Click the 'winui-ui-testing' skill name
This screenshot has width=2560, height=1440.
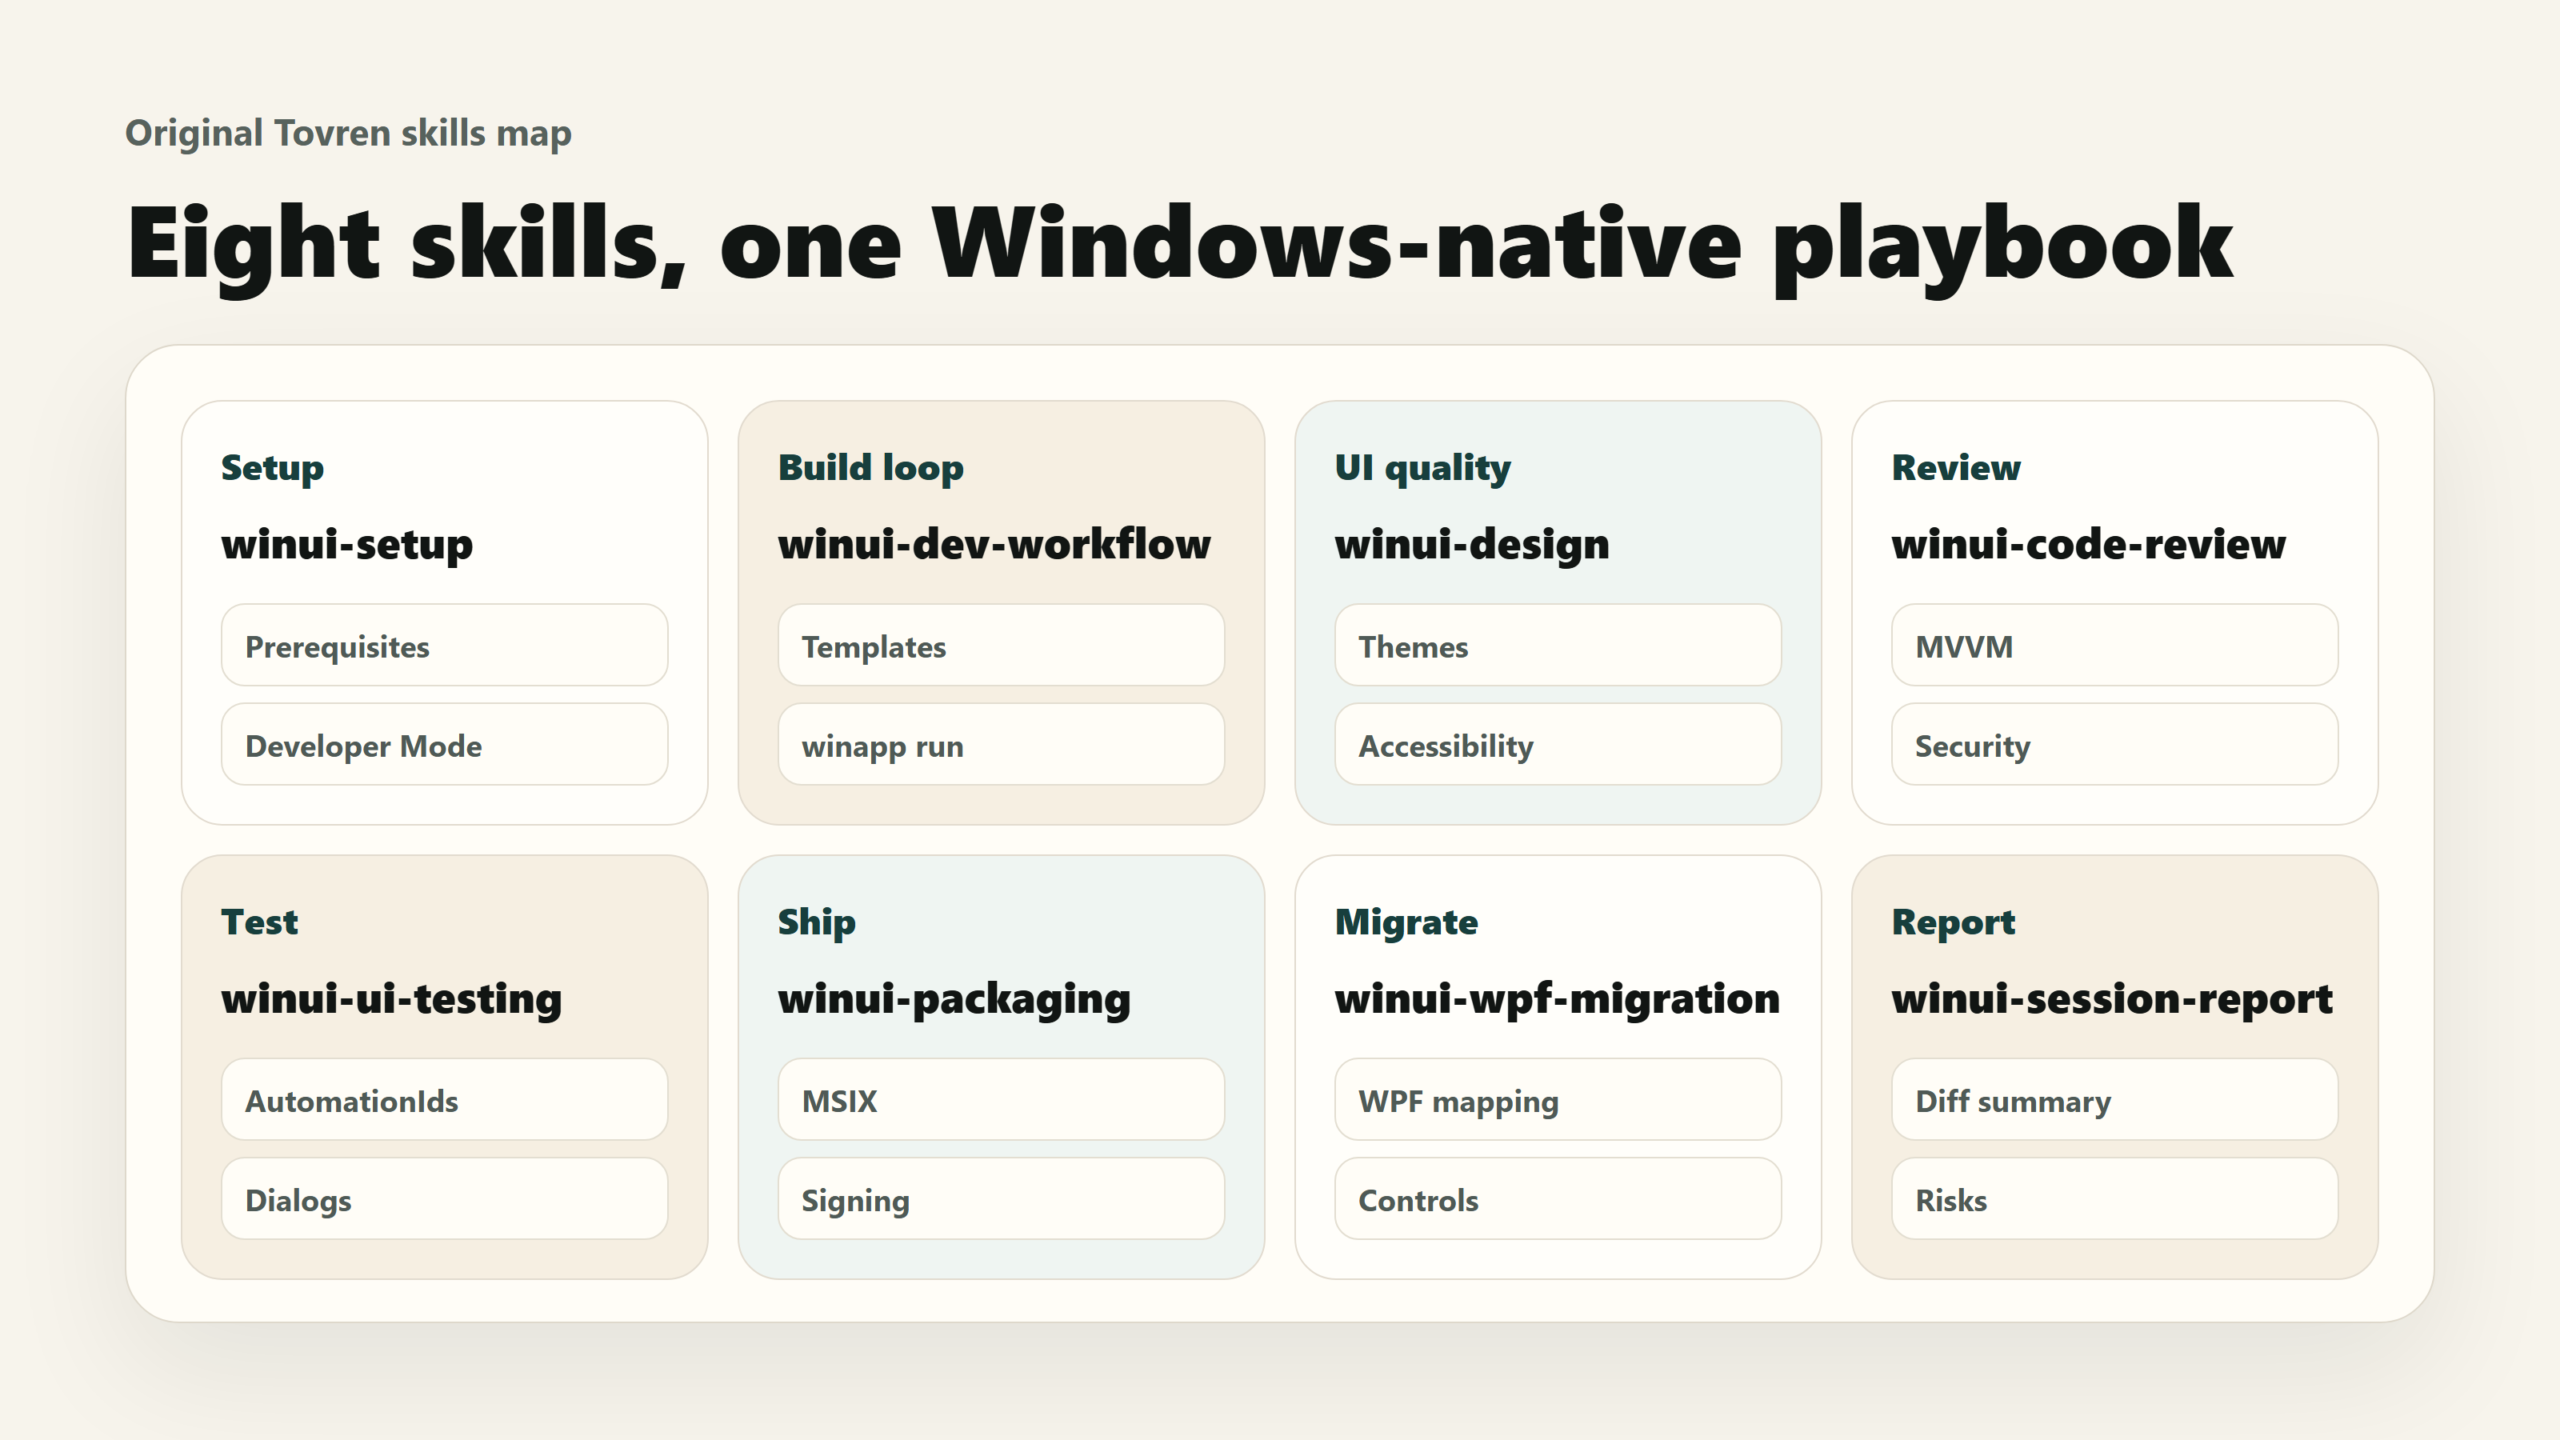(392, 999)
